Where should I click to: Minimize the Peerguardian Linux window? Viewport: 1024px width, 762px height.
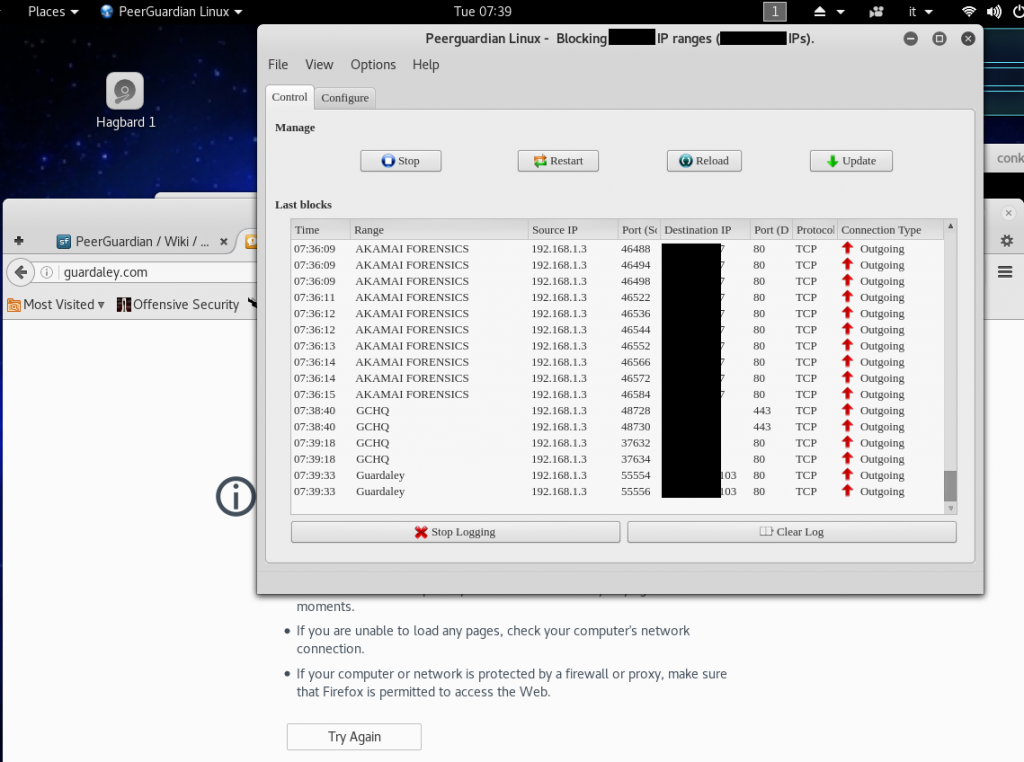910,39
